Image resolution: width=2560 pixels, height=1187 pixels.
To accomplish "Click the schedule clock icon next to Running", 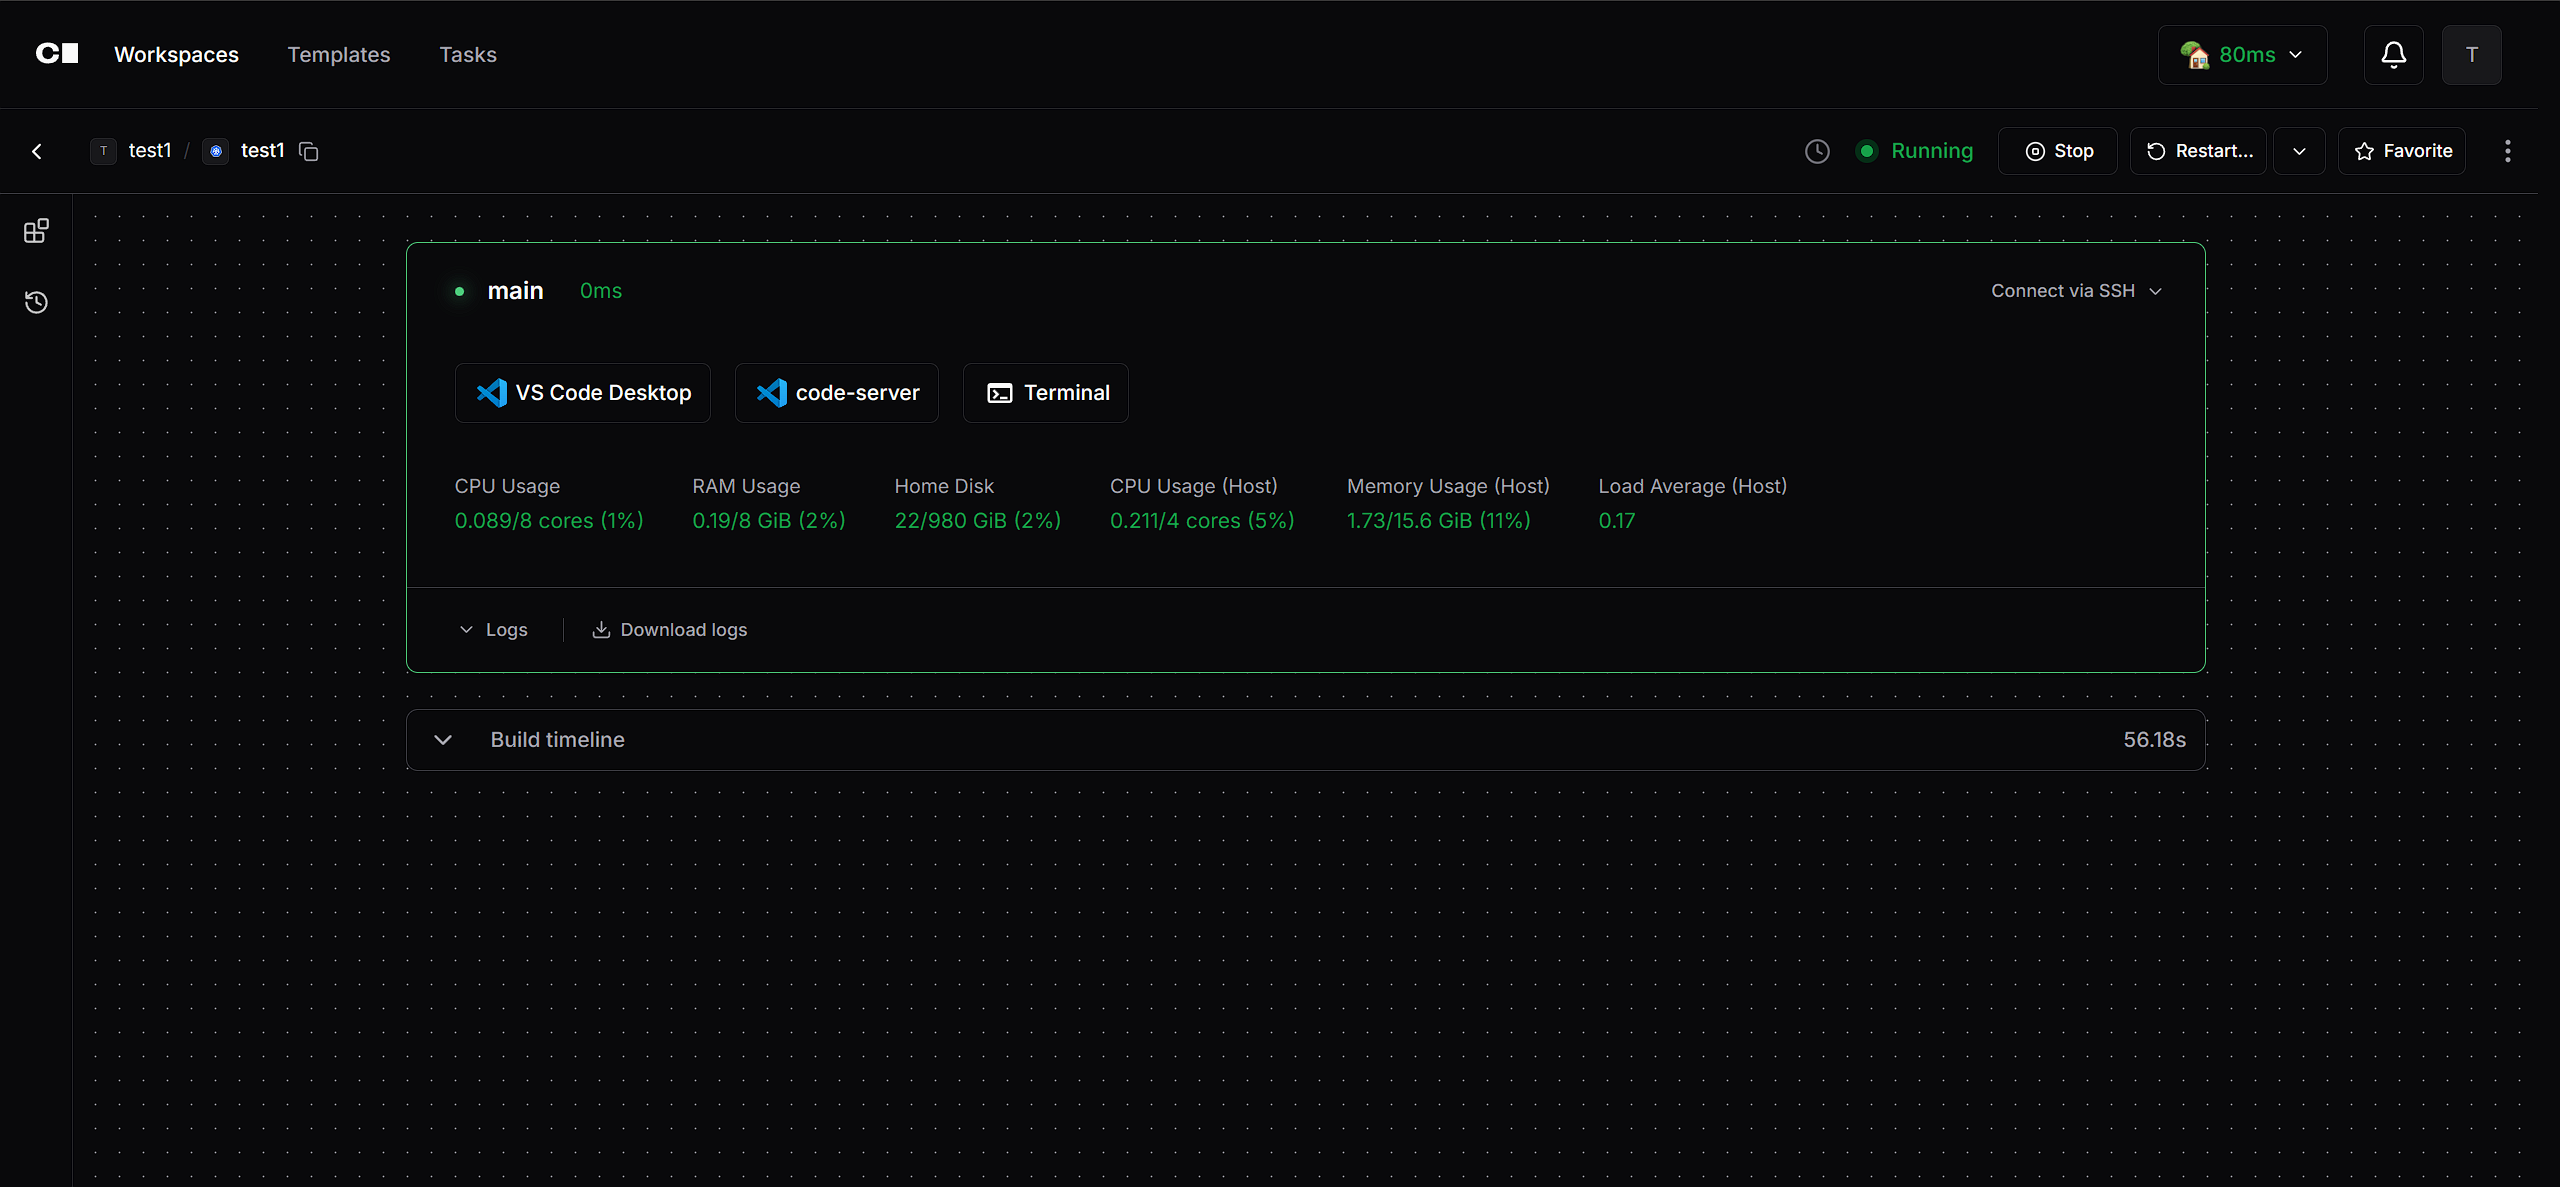I will (1817, 151).
